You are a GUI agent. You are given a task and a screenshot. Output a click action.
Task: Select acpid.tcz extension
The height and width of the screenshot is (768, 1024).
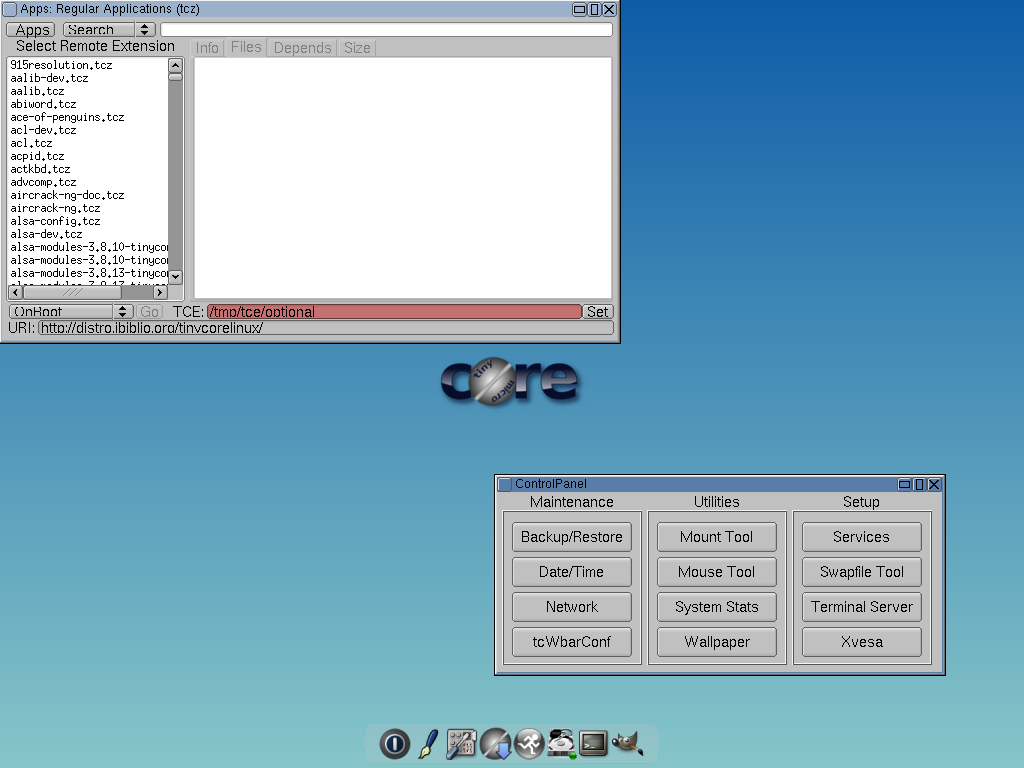click(88, 157)
